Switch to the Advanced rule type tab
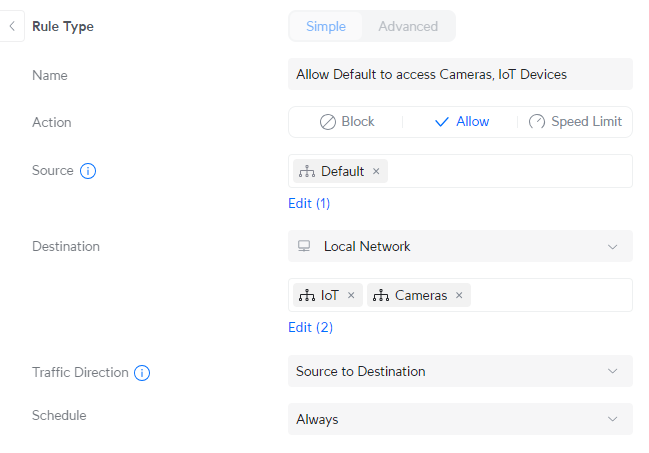The image size is (649, 453). (408, 26)
